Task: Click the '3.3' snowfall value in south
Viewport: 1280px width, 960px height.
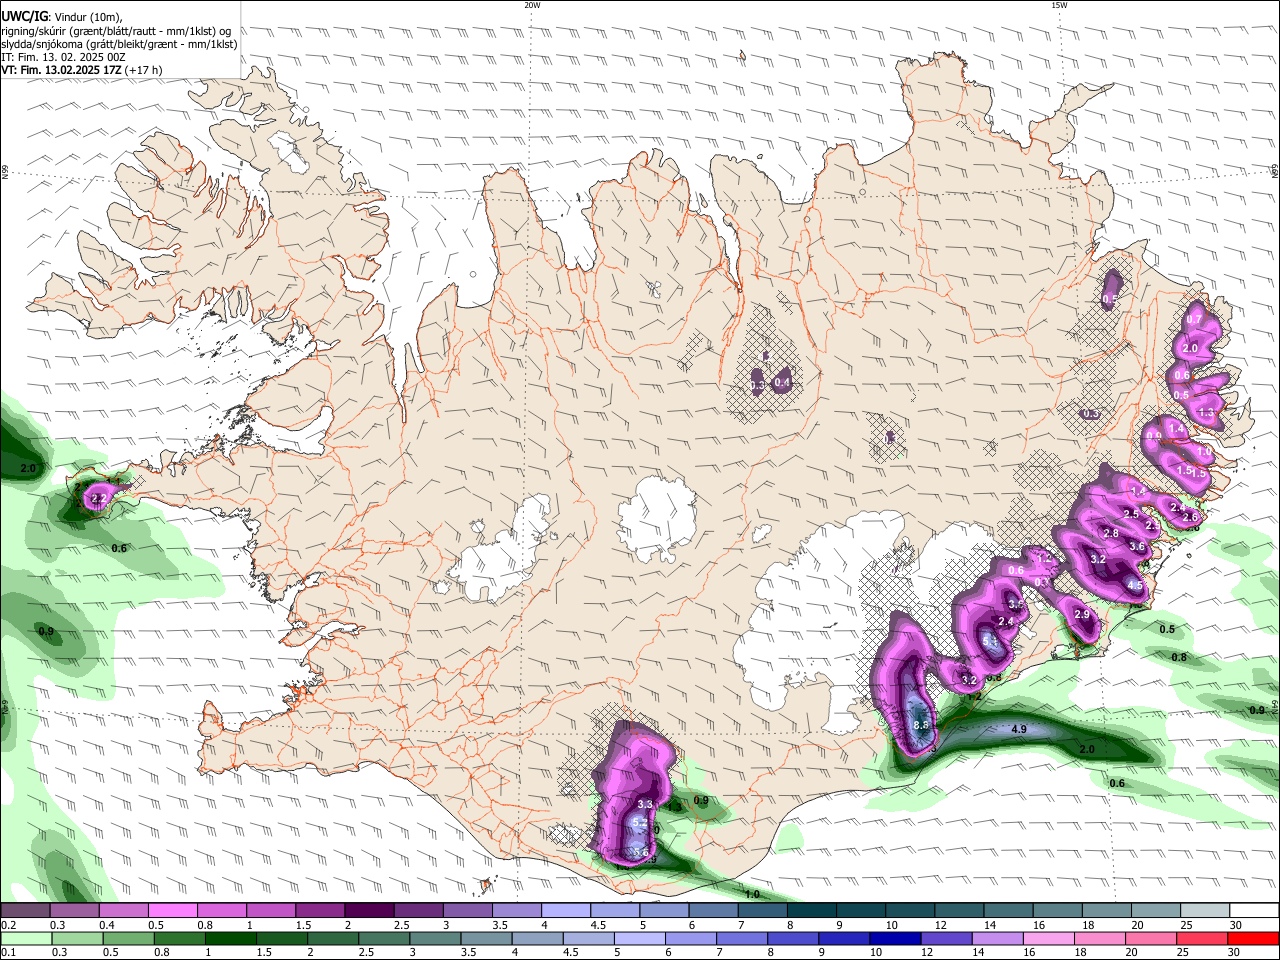Action: (645, 804)
